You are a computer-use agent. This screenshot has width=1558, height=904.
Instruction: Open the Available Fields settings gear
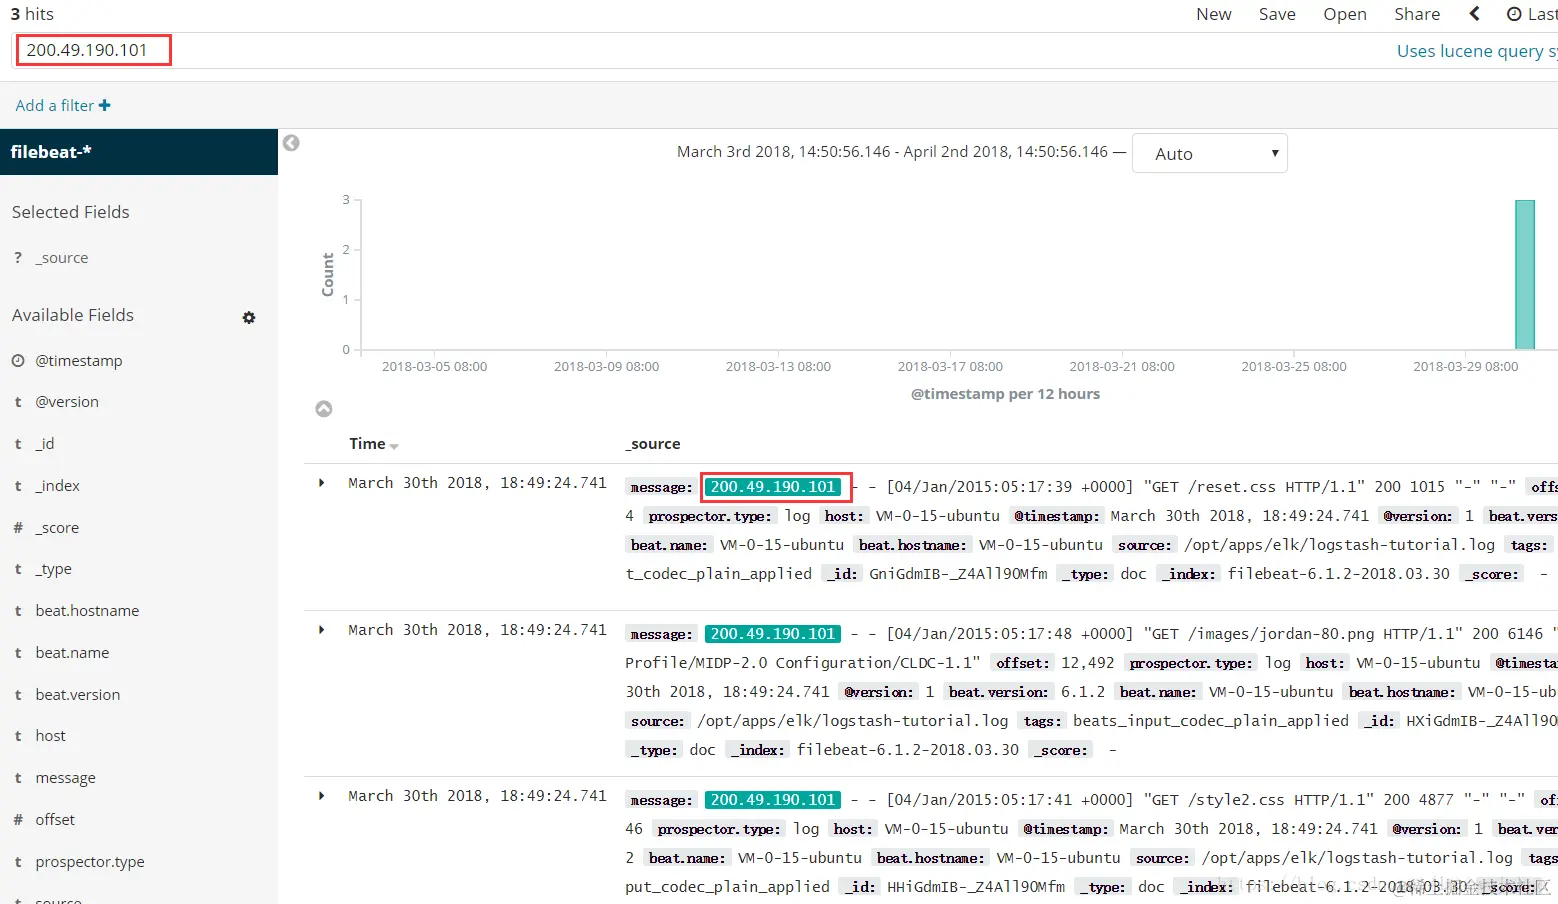click(x=248, y=317)
